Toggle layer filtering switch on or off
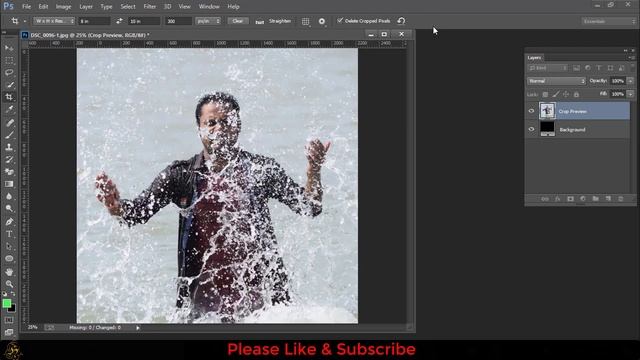 pos(632,68)
